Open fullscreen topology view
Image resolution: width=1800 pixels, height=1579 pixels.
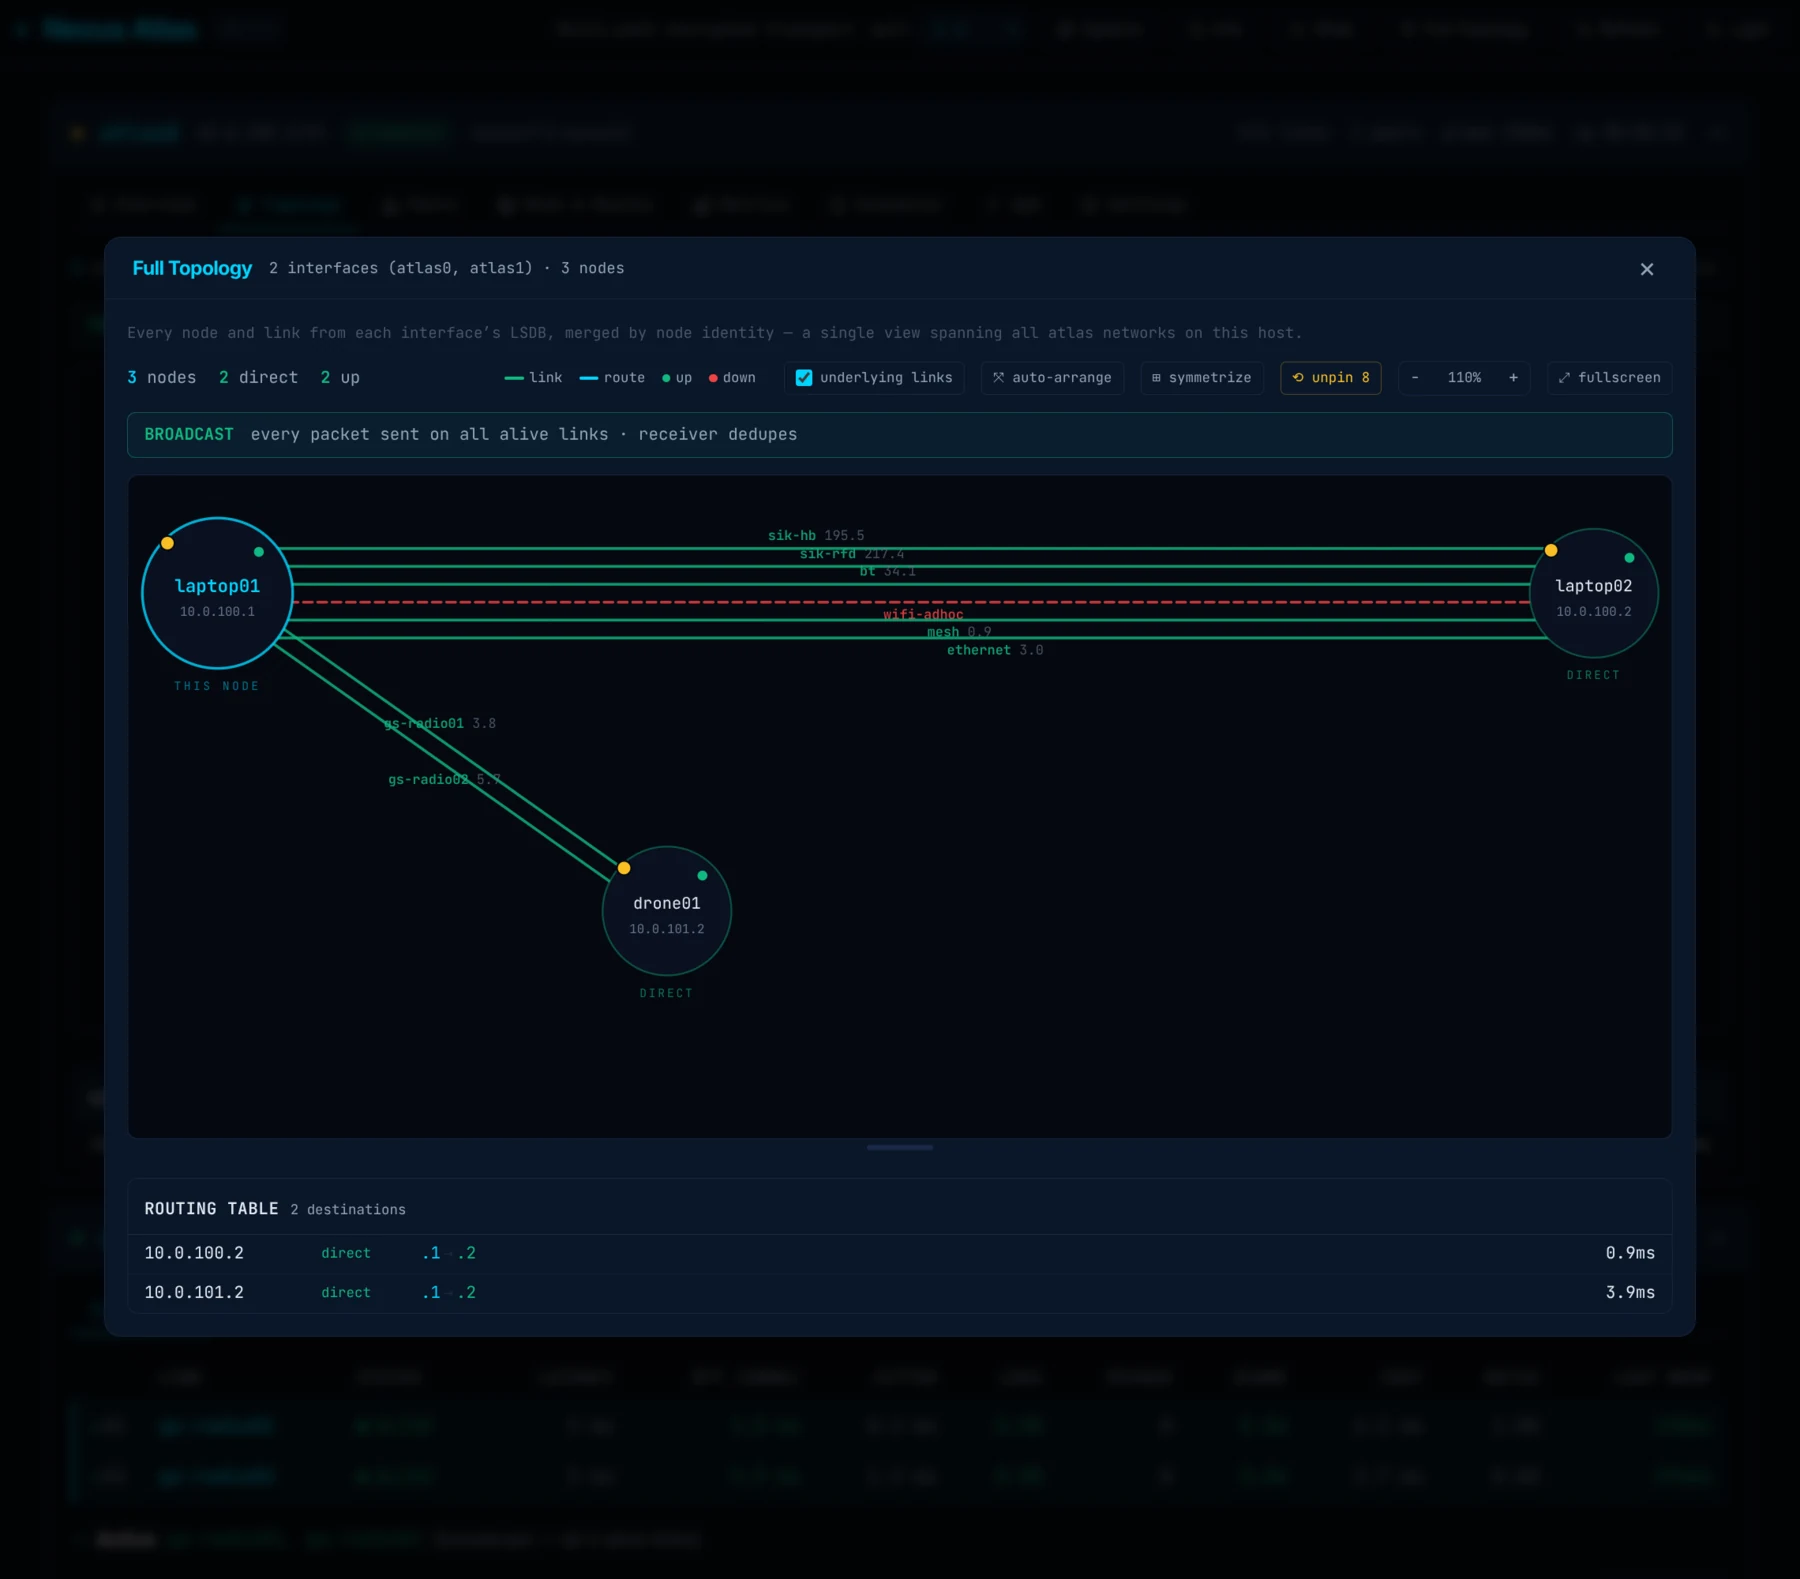click(1610, 378)
